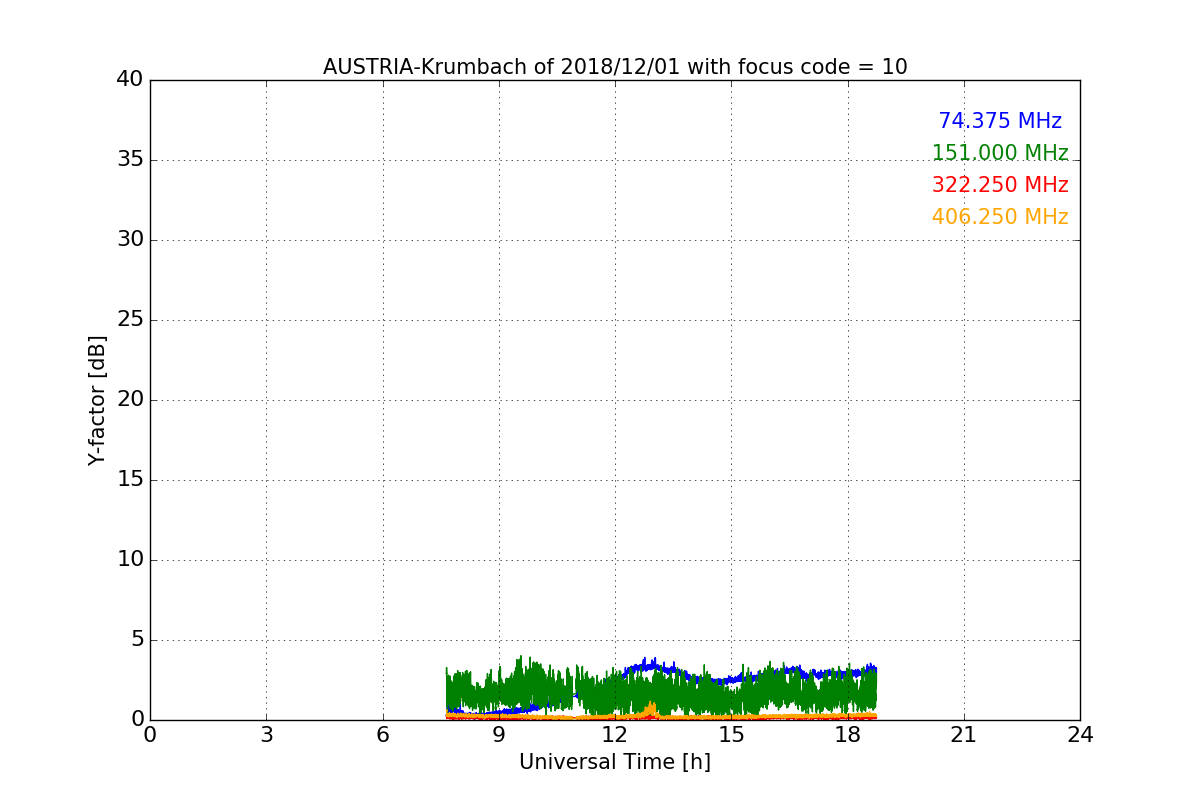Click y-axis tick value 20
Screen dimensions: 1200x800
130,400
